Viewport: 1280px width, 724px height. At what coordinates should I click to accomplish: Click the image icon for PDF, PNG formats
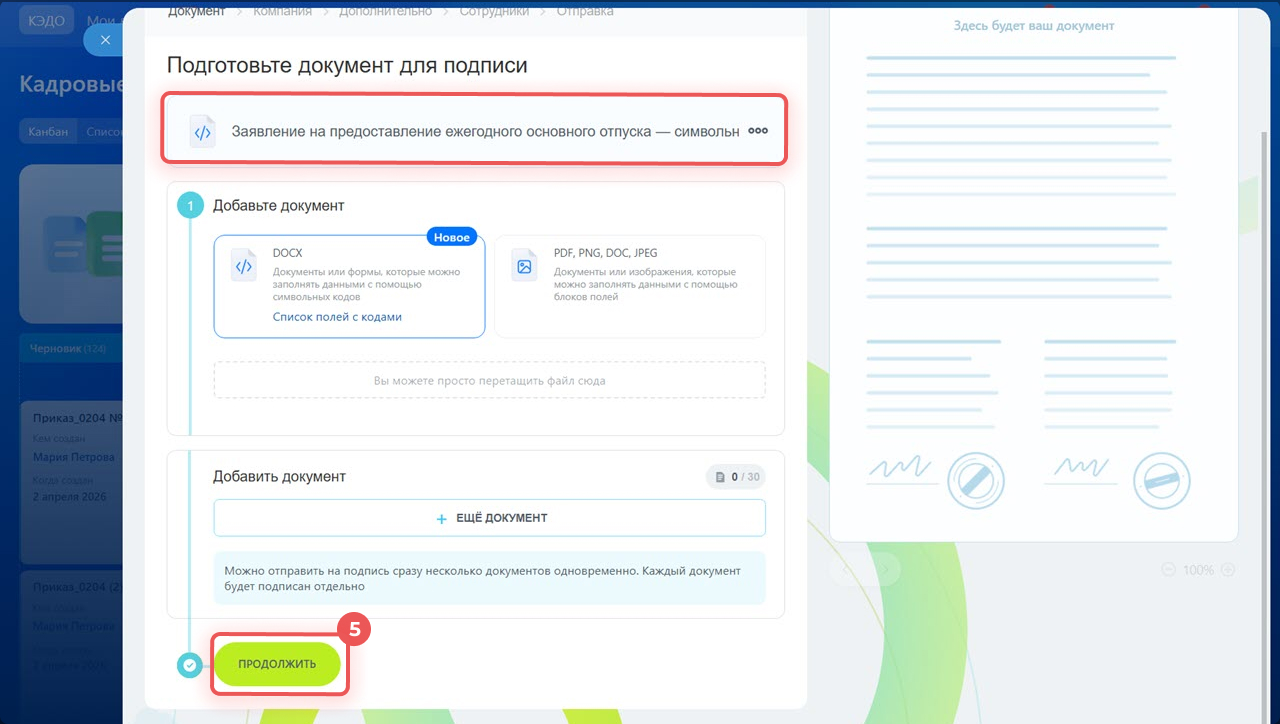click(x=524, y=266)
